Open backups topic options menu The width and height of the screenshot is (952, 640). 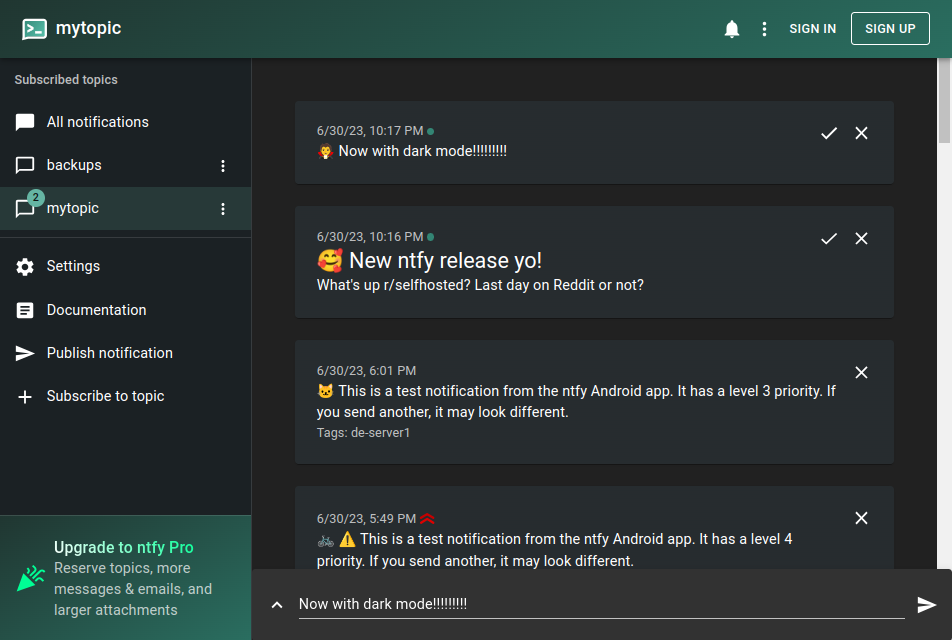[223, 166]
